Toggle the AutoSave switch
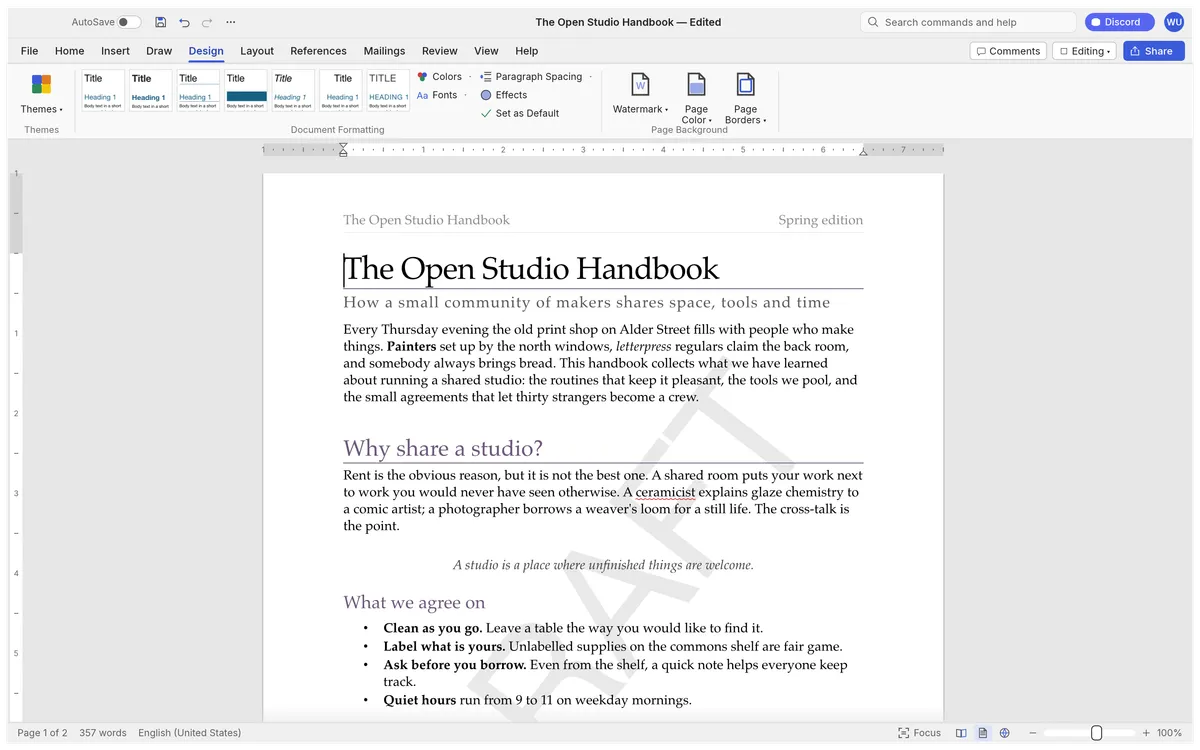The image size is (1200, 750). 129,22
